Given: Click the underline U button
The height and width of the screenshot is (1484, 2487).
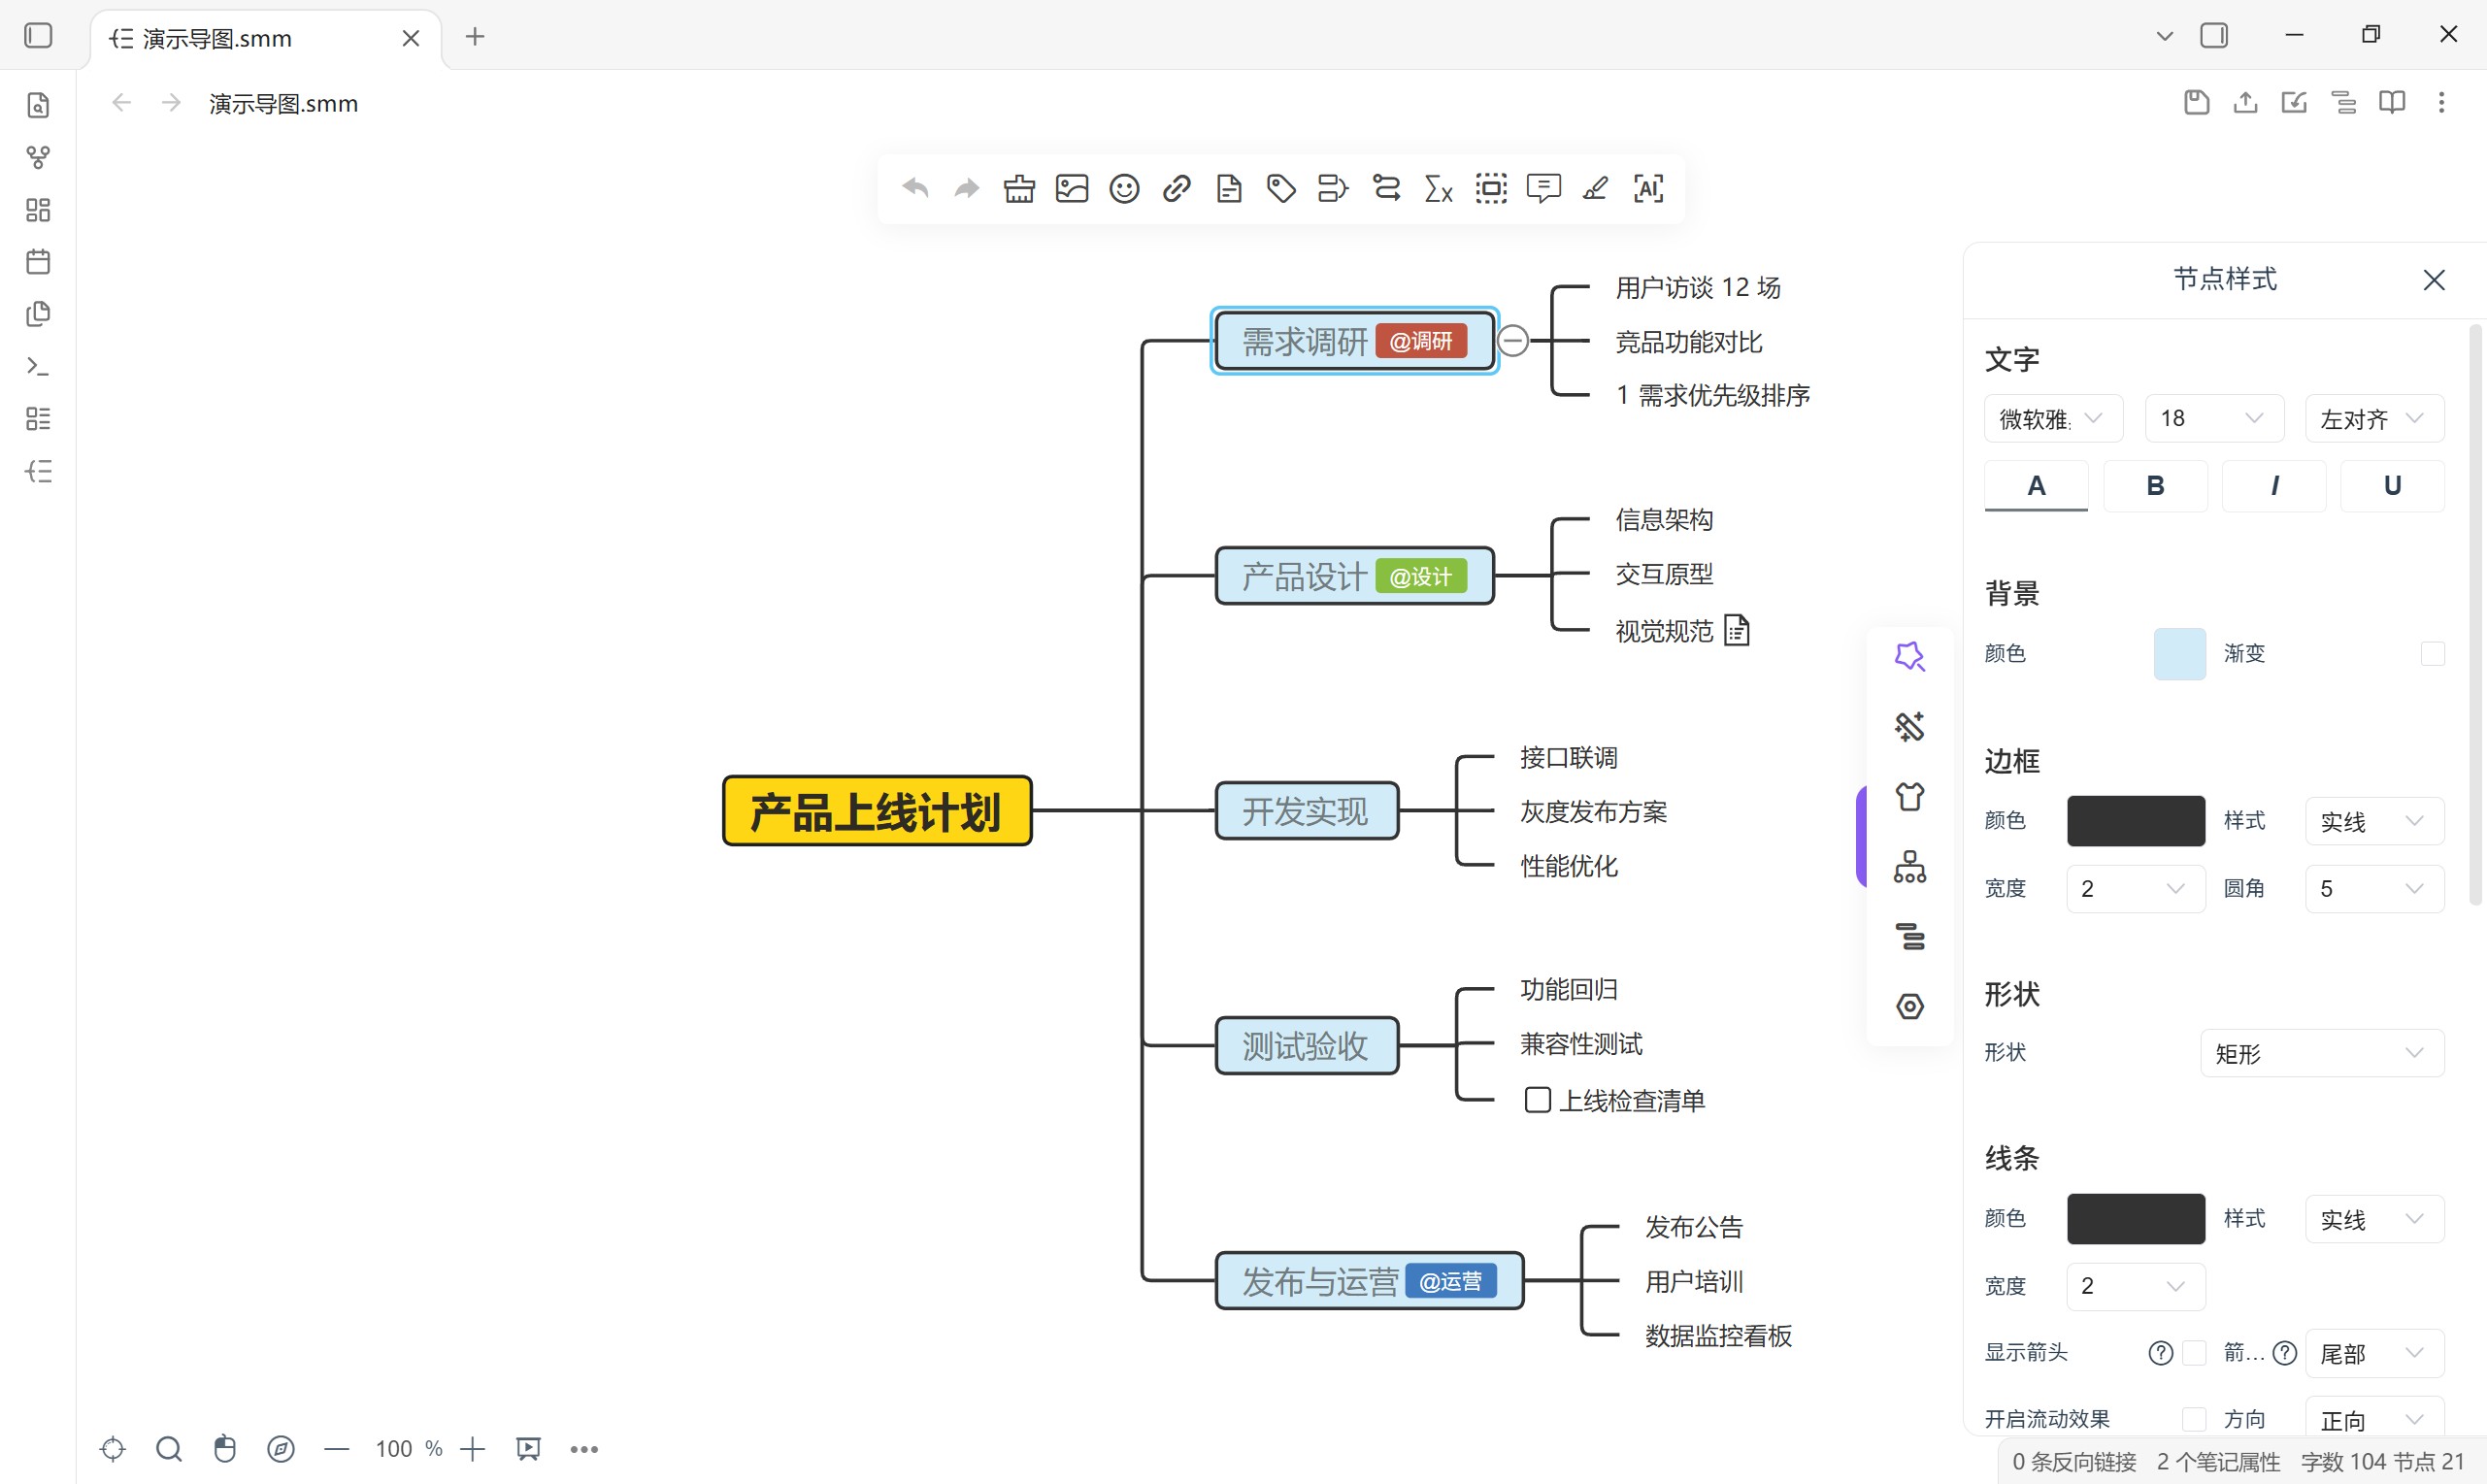Looking at the screenshot, I should 2392,486.
